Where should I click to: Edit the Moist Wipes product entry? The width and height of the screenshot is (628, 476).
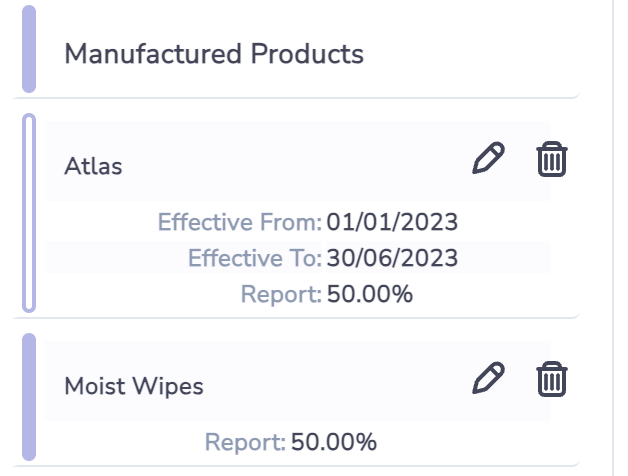click(x=488, y=378)
